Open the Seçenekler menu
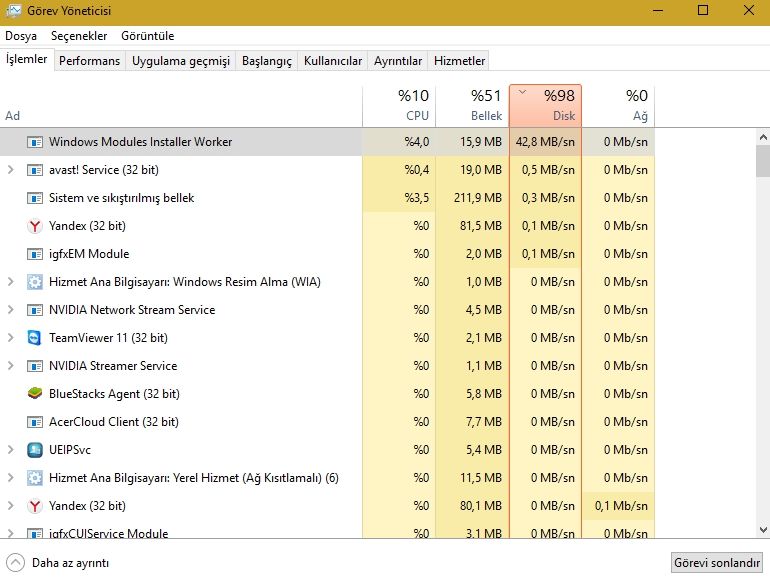This screenshot has width=770, height=586. (79, 35)
